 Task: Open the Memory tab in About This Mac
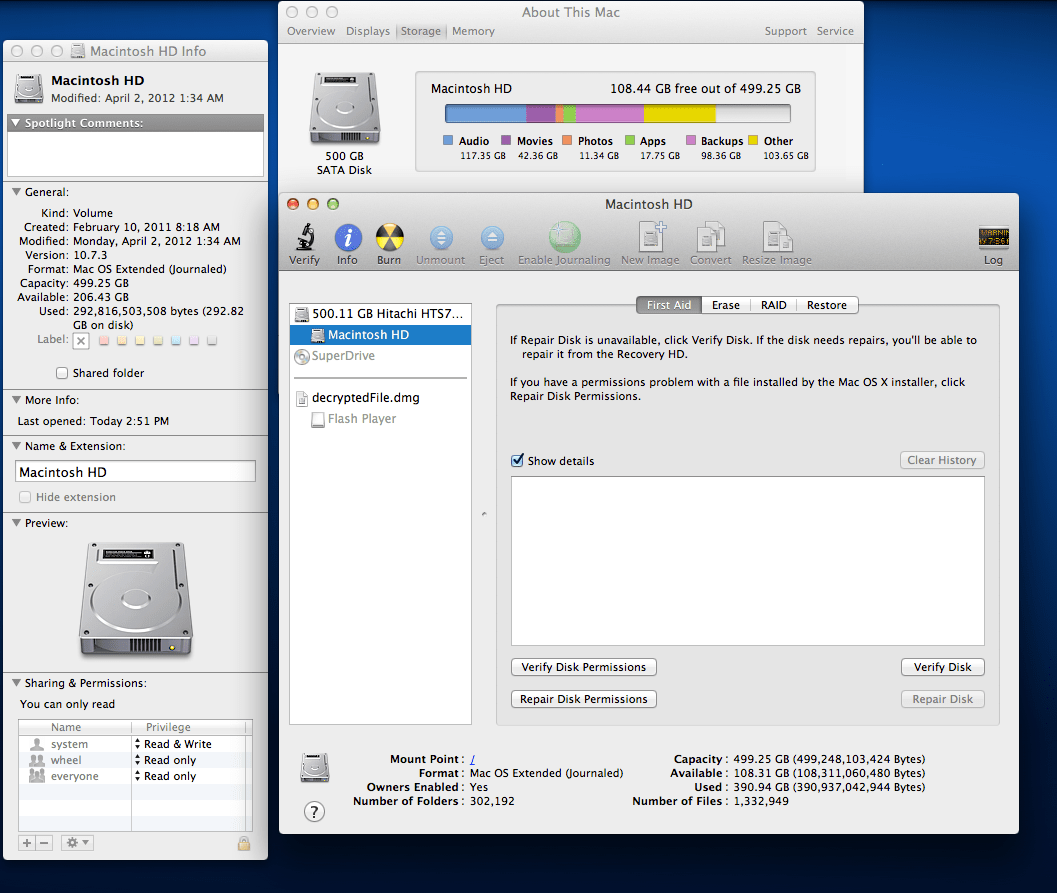click(472, 31)
